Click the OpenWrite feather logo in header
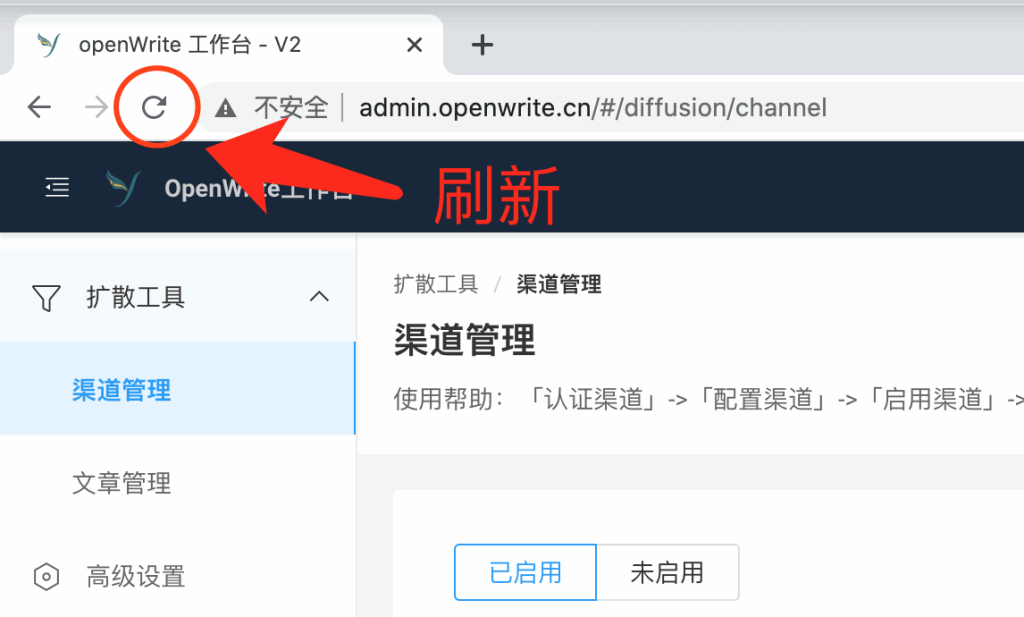Screen dimensions: 1024x617 (x=123, y=187)
